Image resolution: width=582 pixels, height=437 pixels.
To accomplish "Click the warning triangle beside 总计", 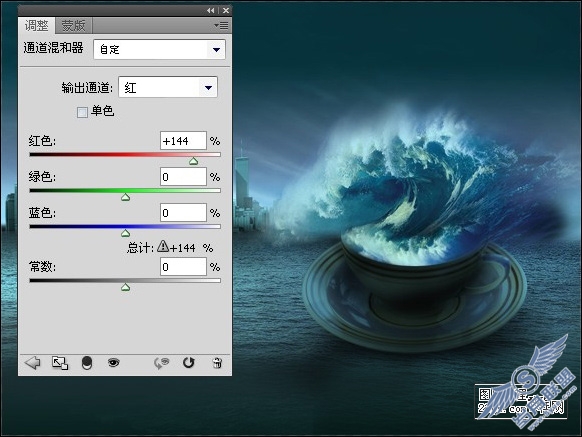I will pos(163,246).
